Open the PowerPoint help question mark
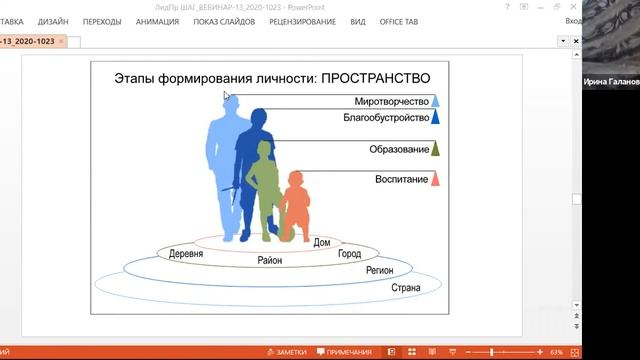The width and height of the screenshot is (640, 360). [x=507, y=7]
